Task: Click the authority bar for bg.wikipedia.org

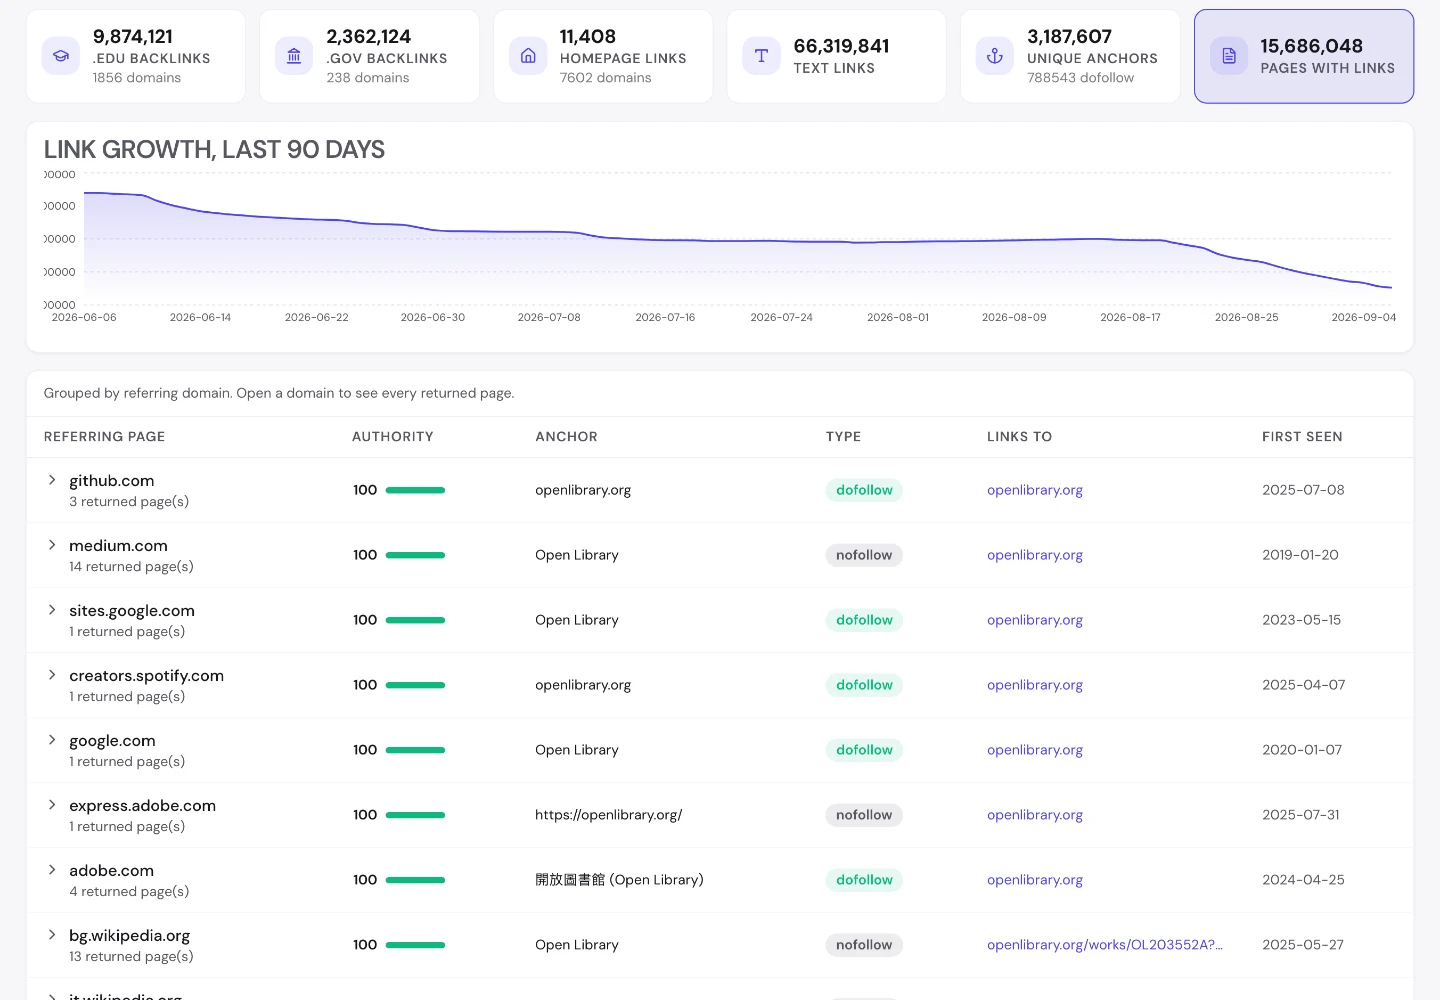Action: tap(415, 945)
